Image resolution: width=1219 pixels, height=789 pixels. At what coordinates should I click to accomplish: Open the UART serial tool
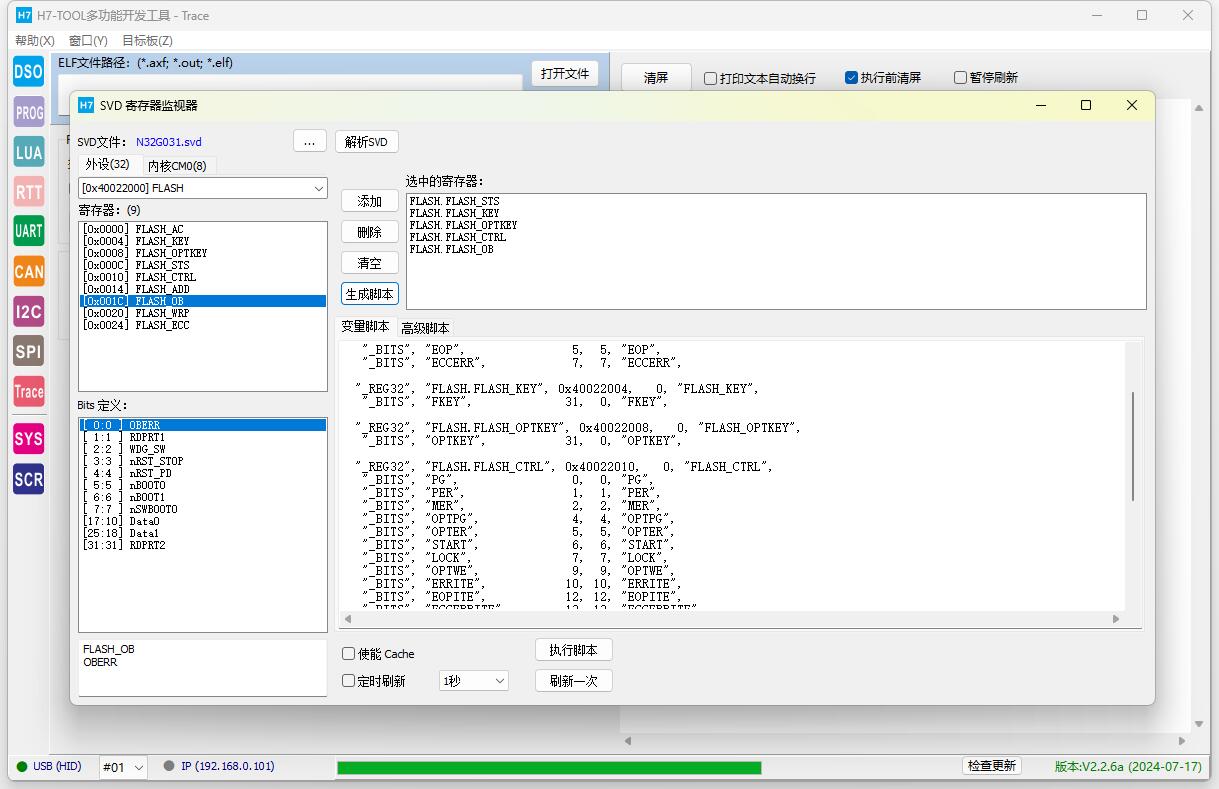[29, 231]
